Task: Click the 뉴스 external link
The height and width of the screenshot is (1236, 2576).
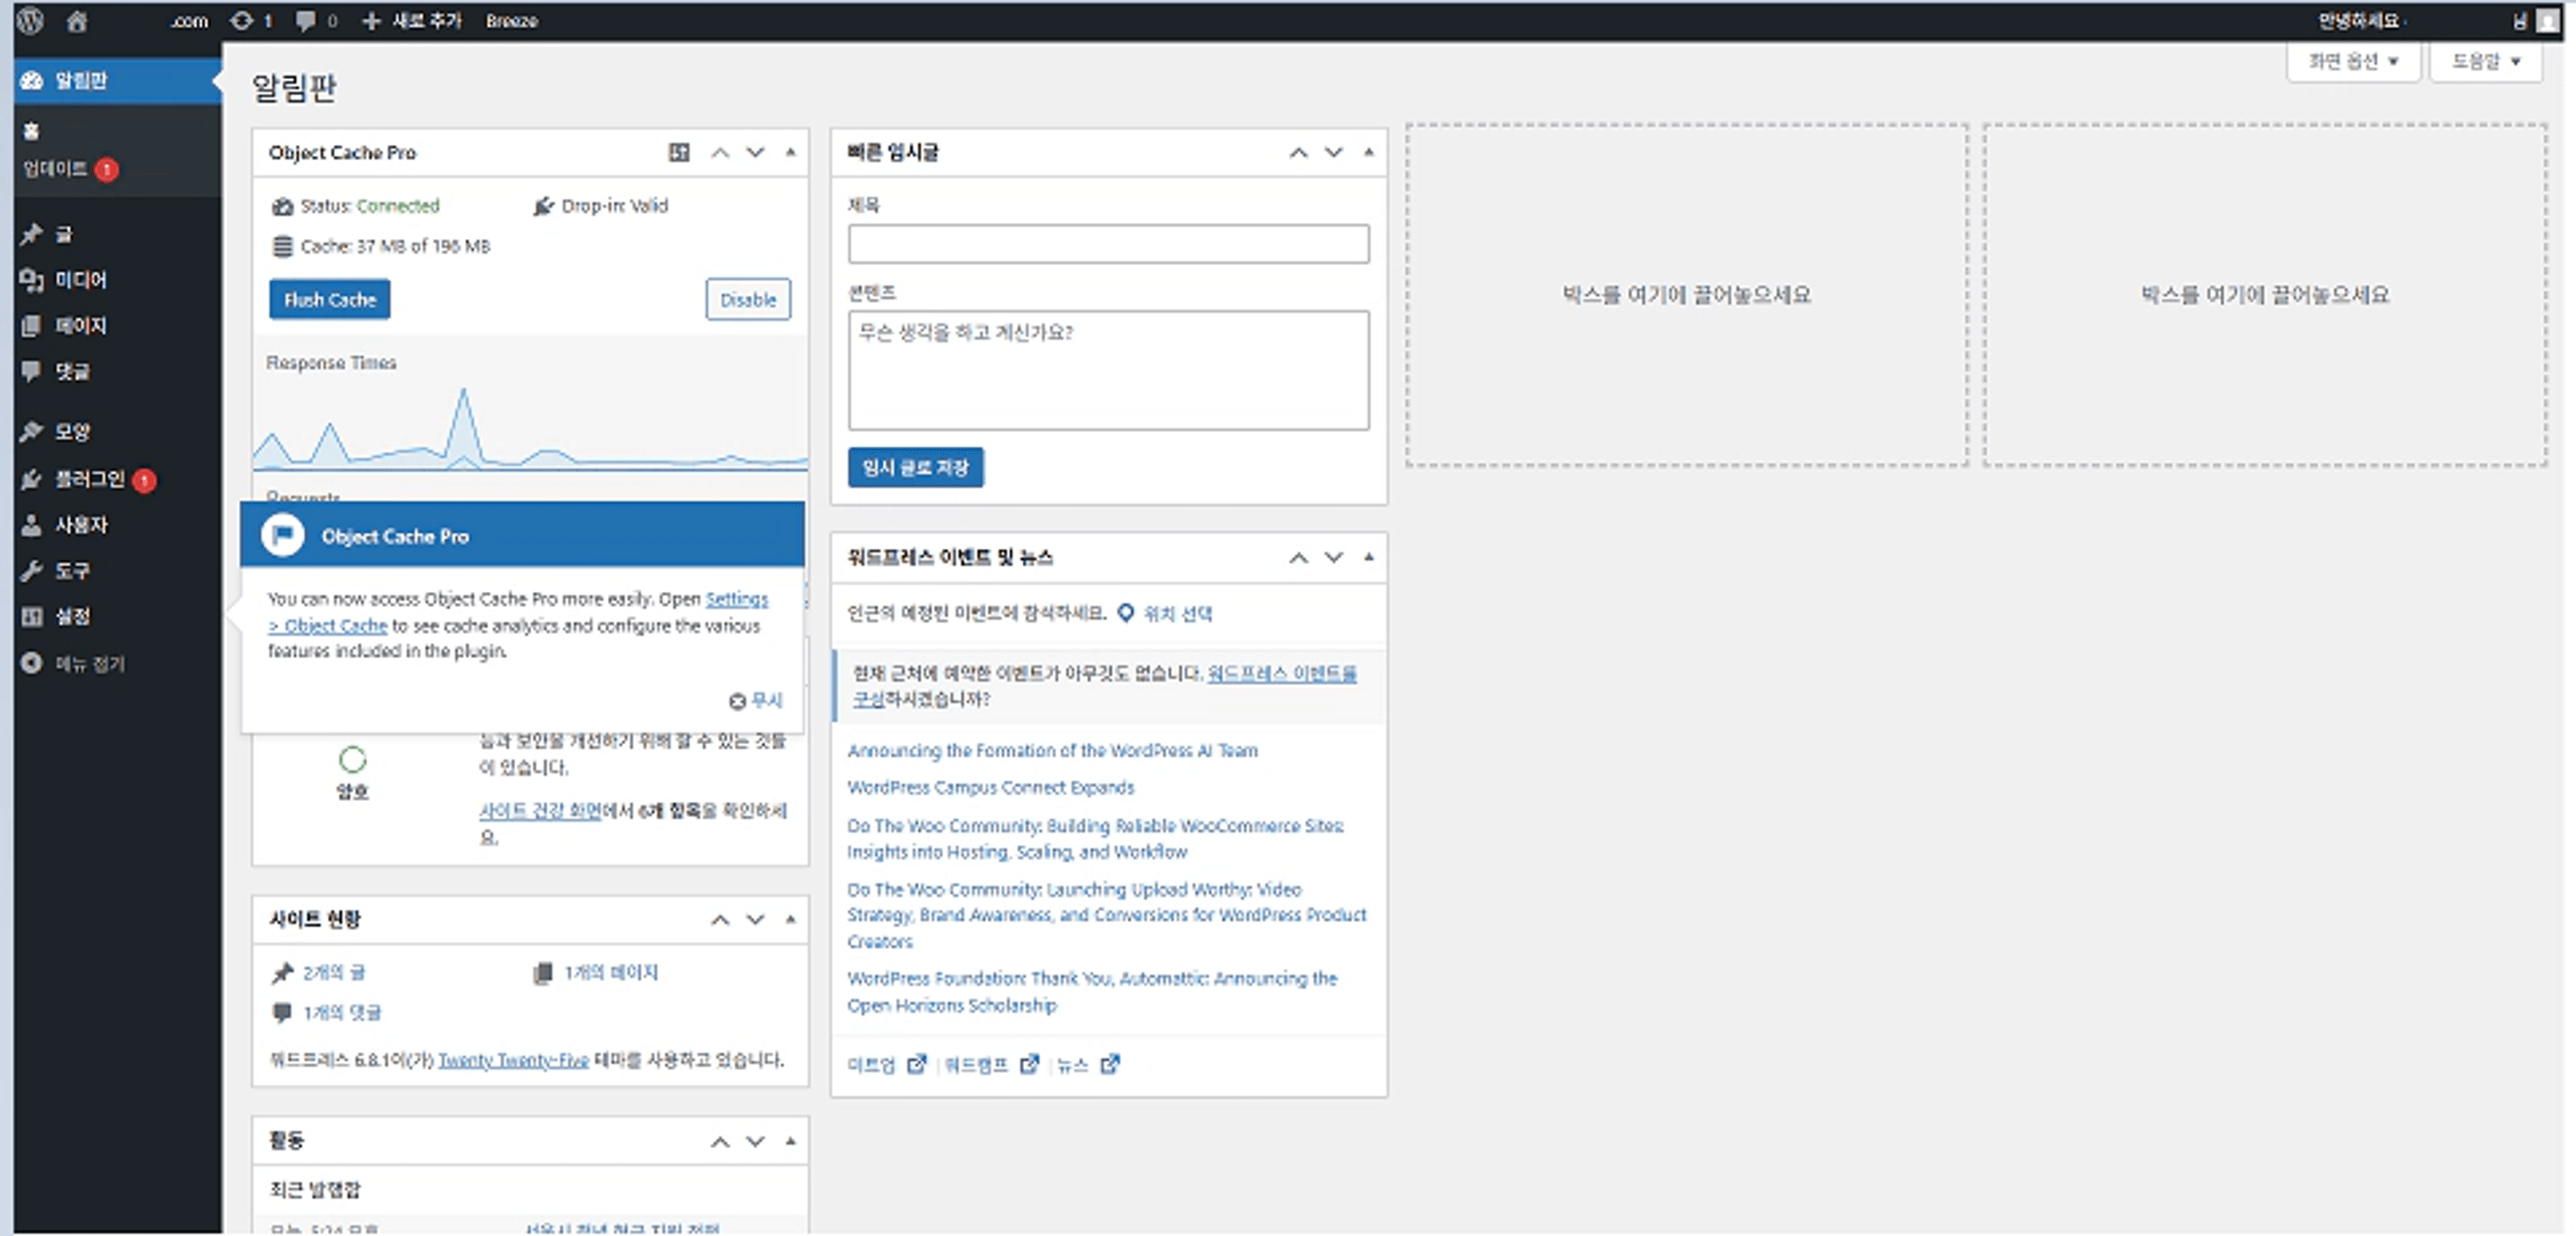Action: click(x=1088, y=1064)
